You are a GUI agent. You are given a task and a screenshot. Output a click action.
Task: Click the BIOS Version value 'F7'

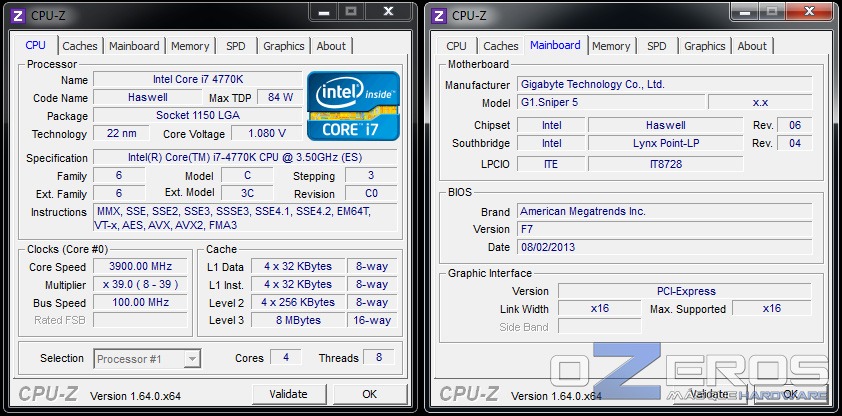click(x=665, y=229)
